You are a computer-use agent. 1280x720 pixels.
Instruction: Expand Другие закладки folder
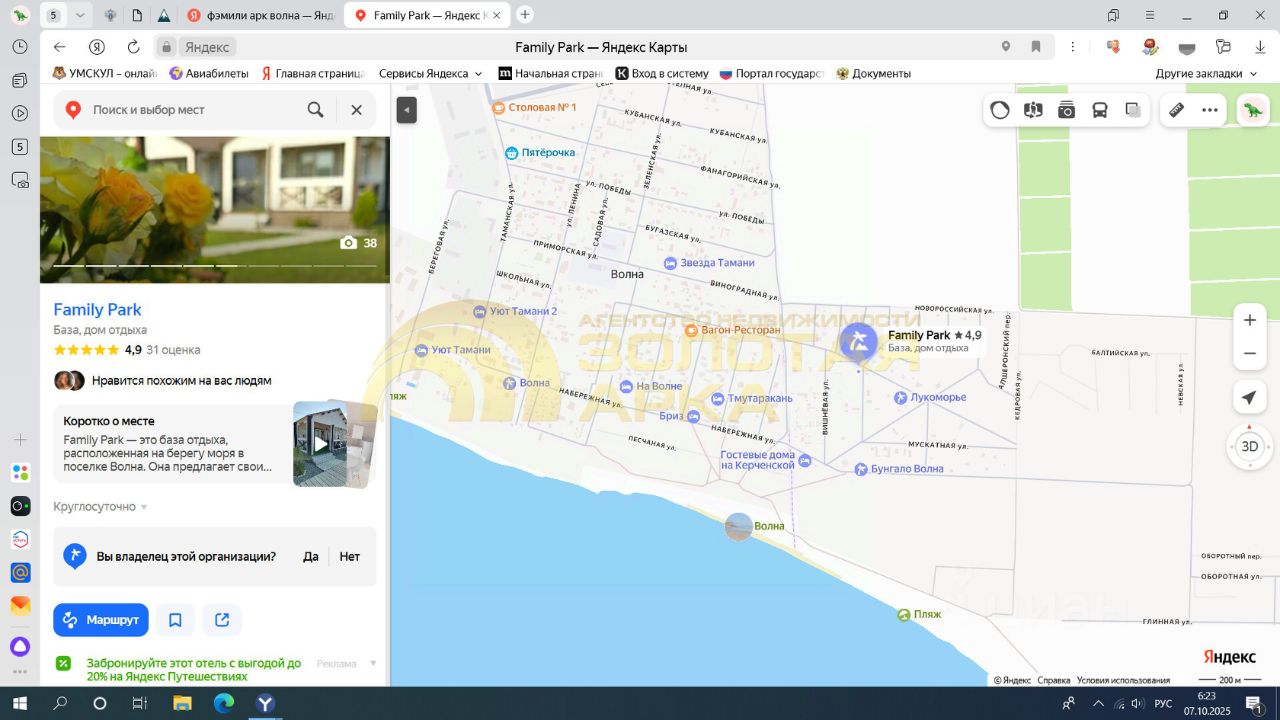[x=1206, y=73]
